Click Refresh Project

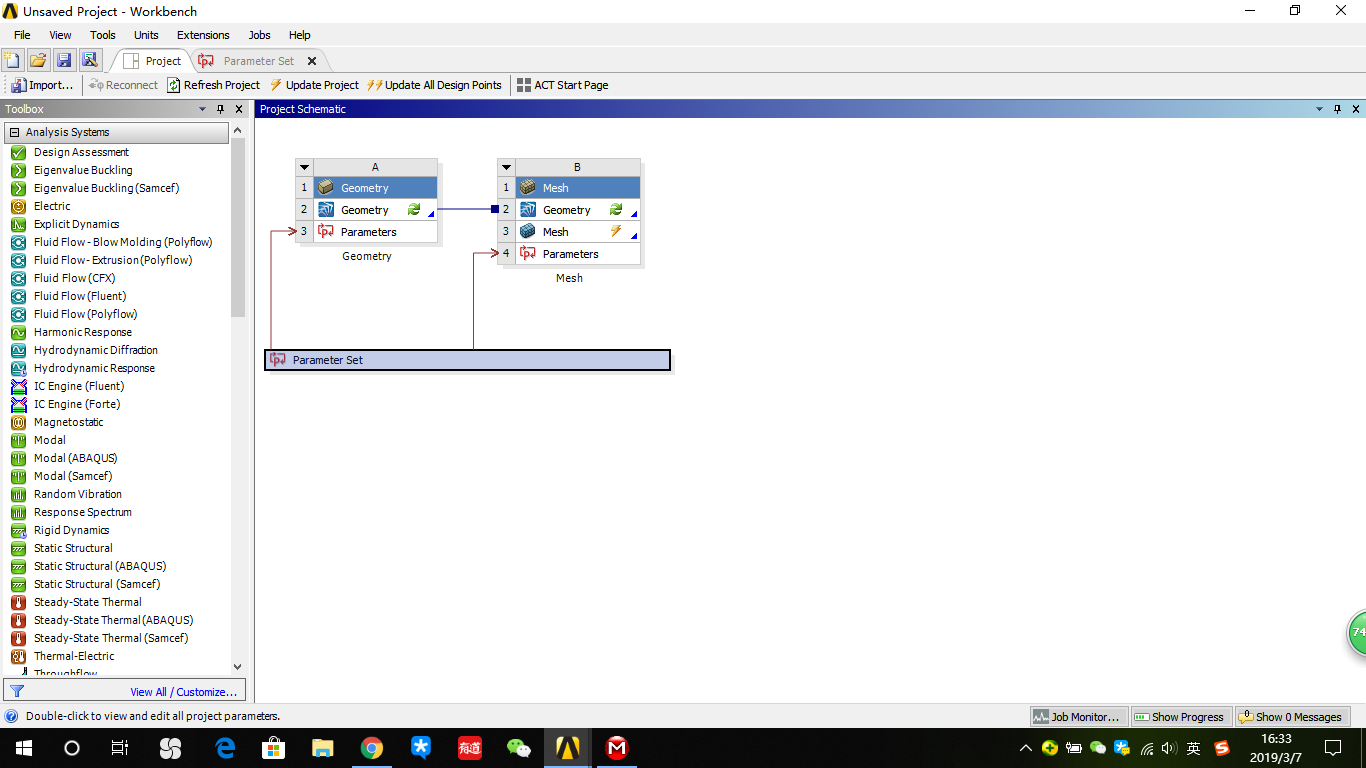pyautogui.click(x=213, y=85)
